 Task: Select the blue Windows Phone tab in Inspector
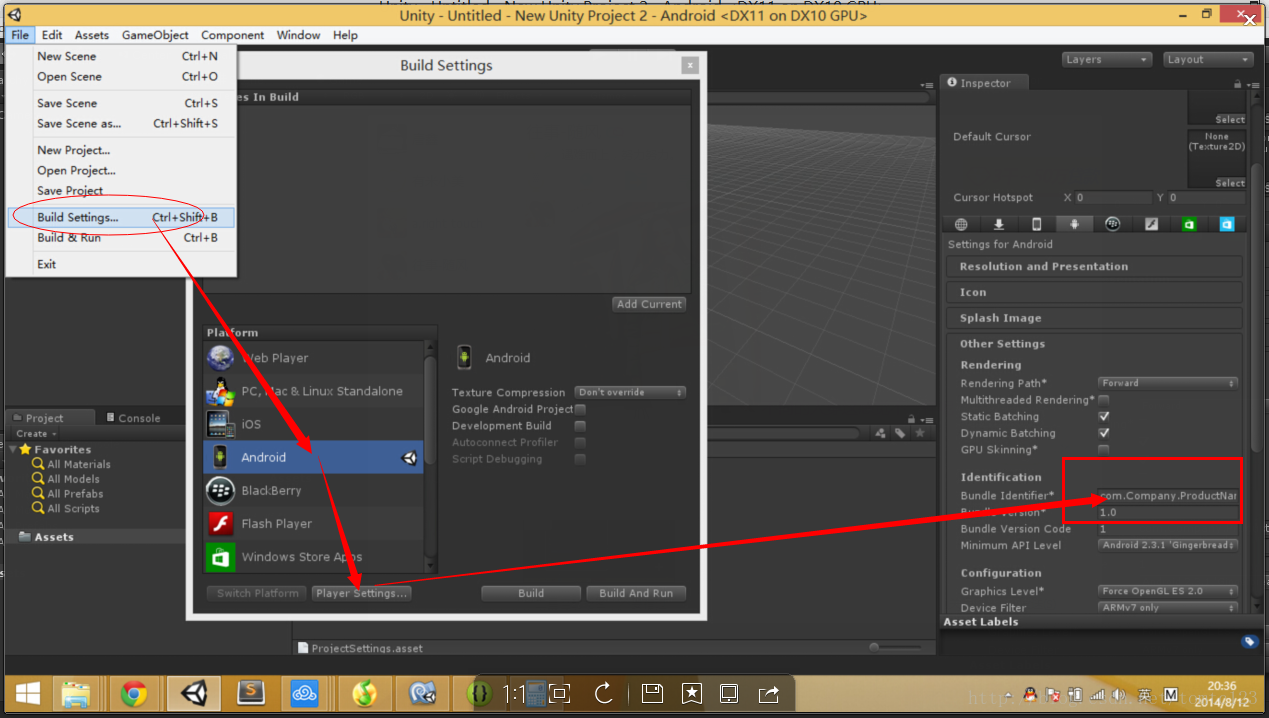click(1227, 224)
